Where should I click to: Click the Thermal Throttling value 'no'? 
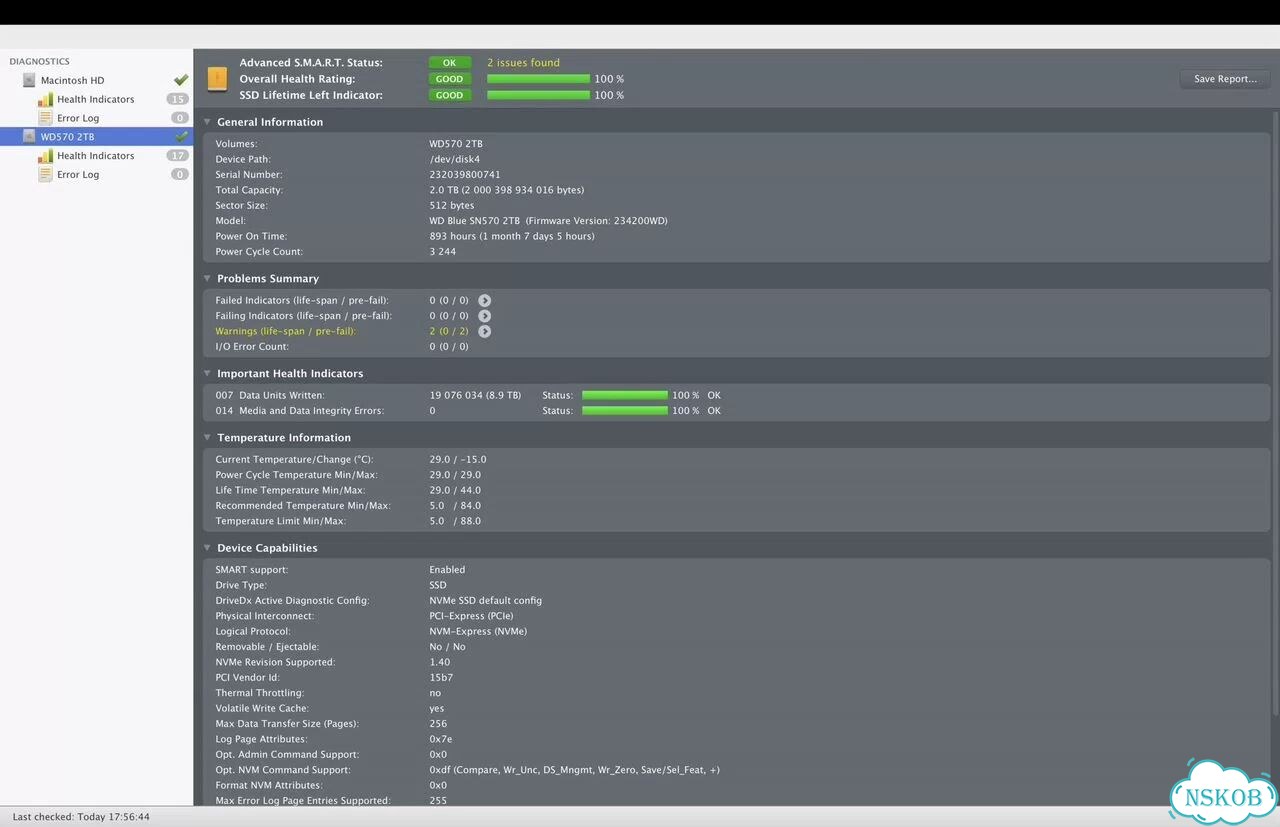pos(435,693)
